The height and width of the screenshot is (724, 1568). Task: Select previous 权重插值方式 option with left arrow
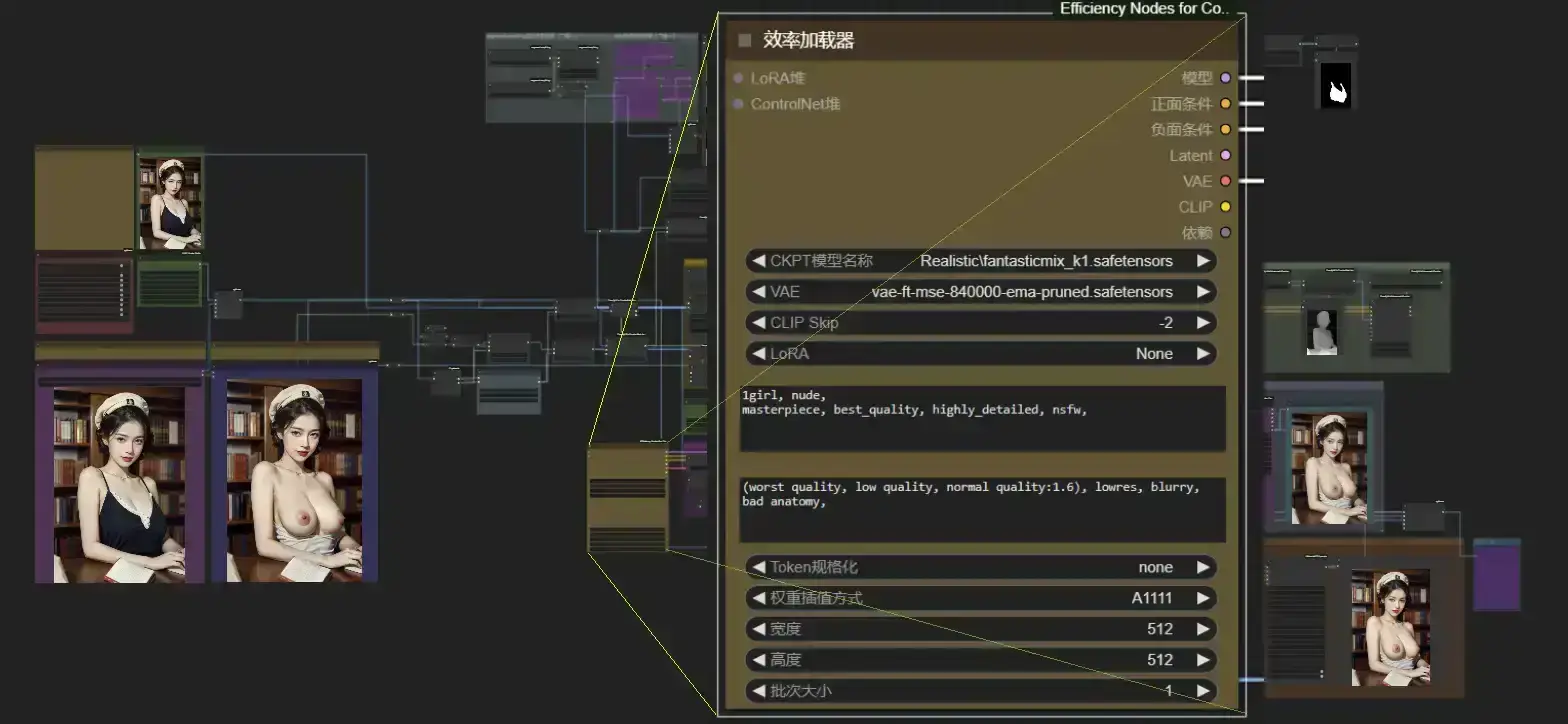tap(759, 598)
